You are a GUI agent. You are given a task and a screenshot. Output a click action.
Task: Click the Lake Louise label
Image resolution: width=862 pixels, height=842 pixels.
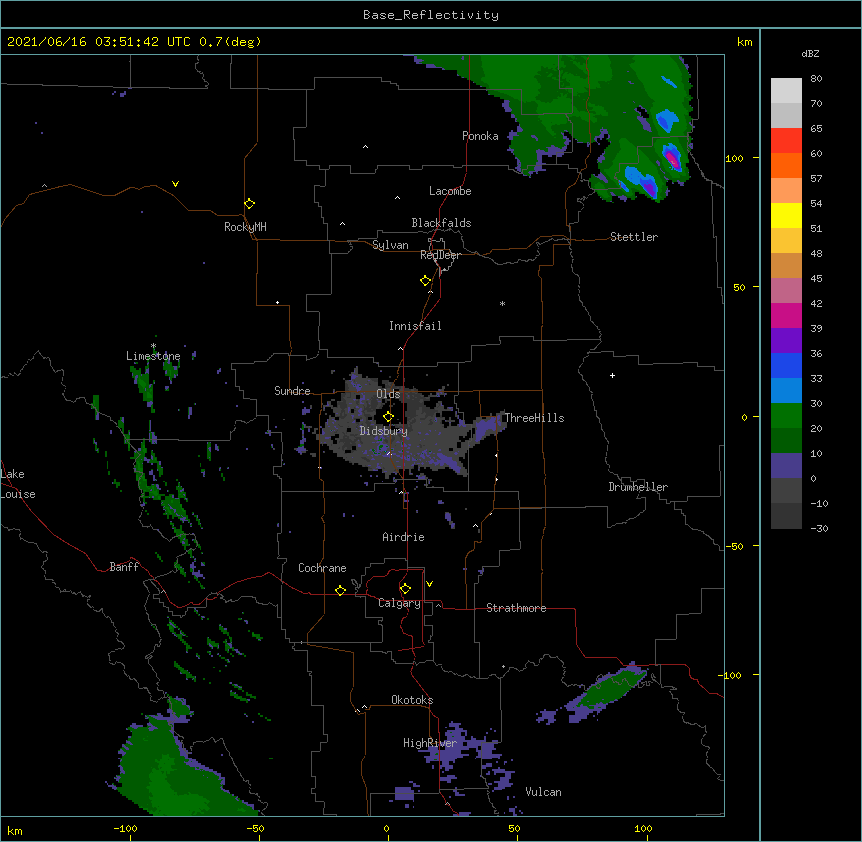point(18,484)
